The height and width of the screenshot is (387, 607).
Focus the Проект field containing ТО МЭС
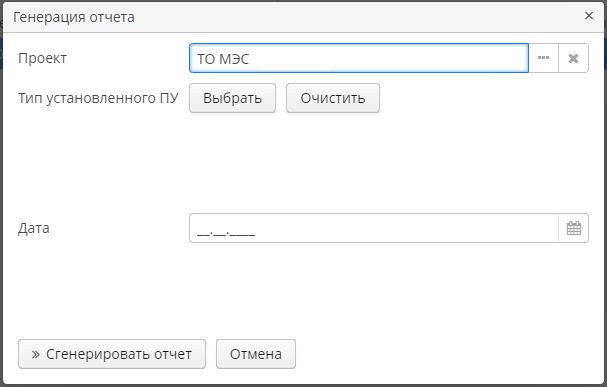click(x=359, y=58)
